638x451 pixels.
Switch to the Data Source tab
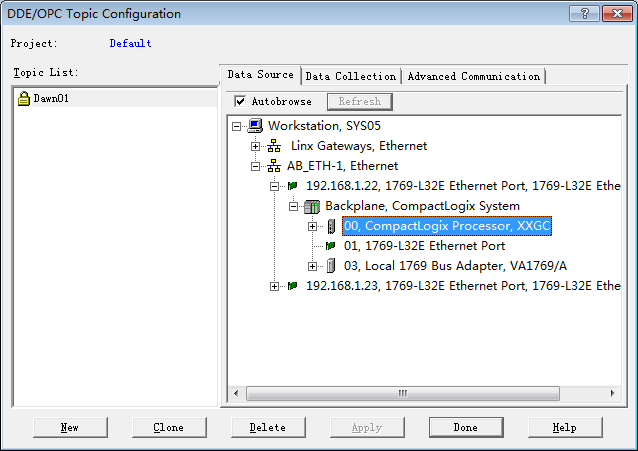(260, 75)
